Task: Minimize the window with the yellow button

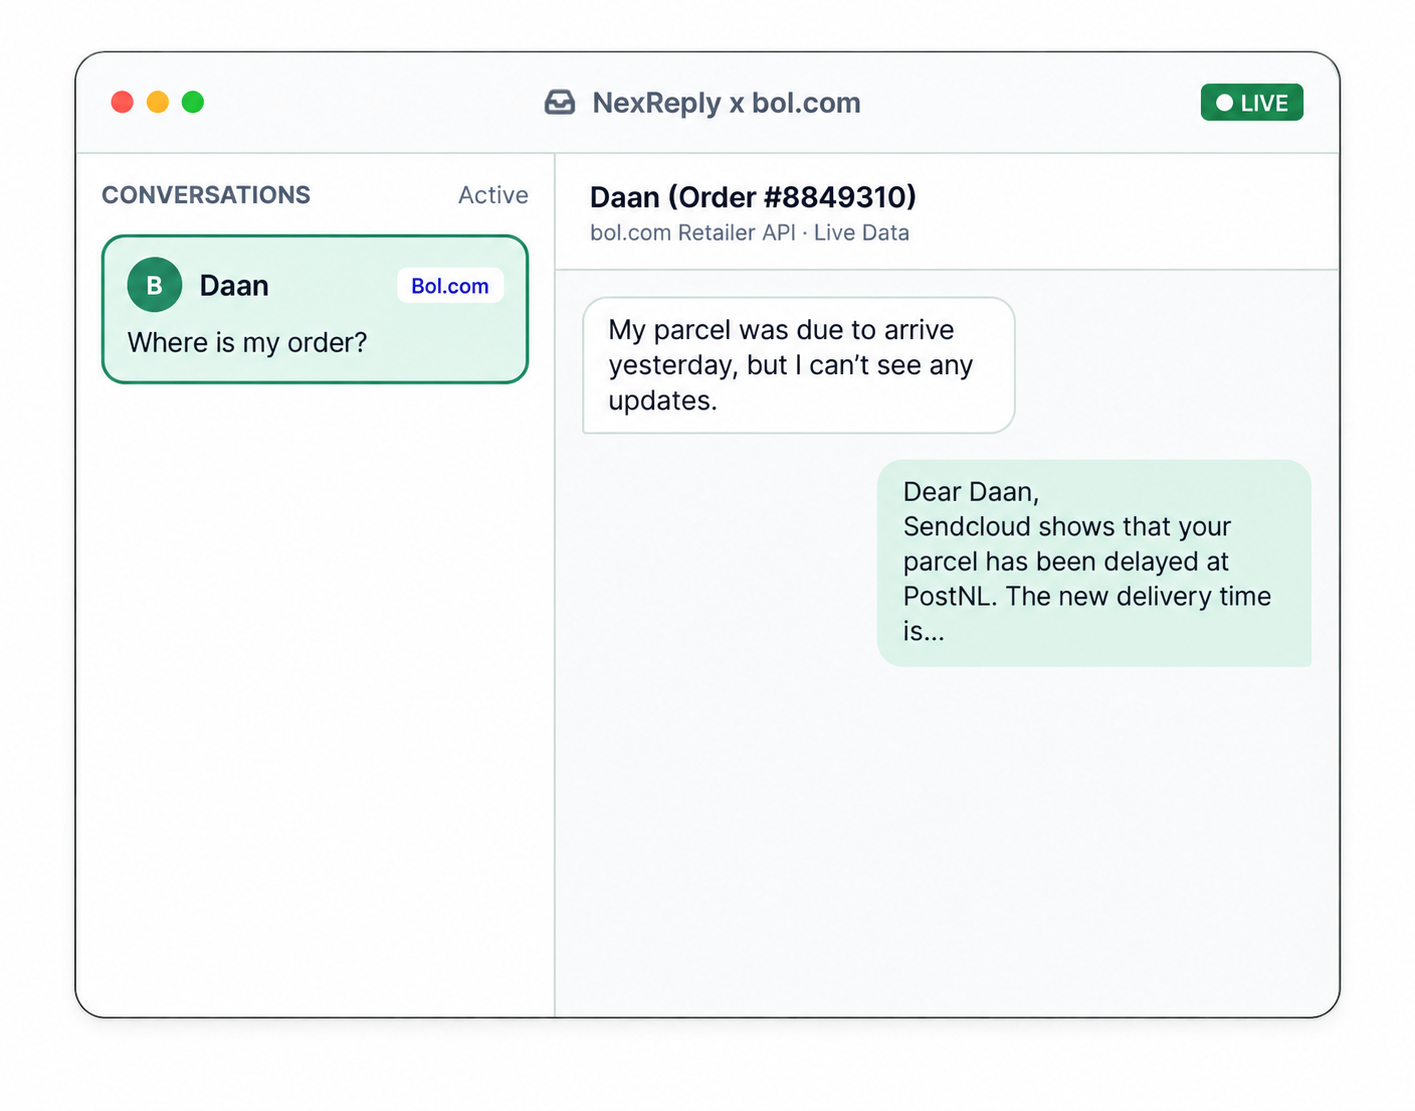Action: pyautogui.click(x=158, y=102)
